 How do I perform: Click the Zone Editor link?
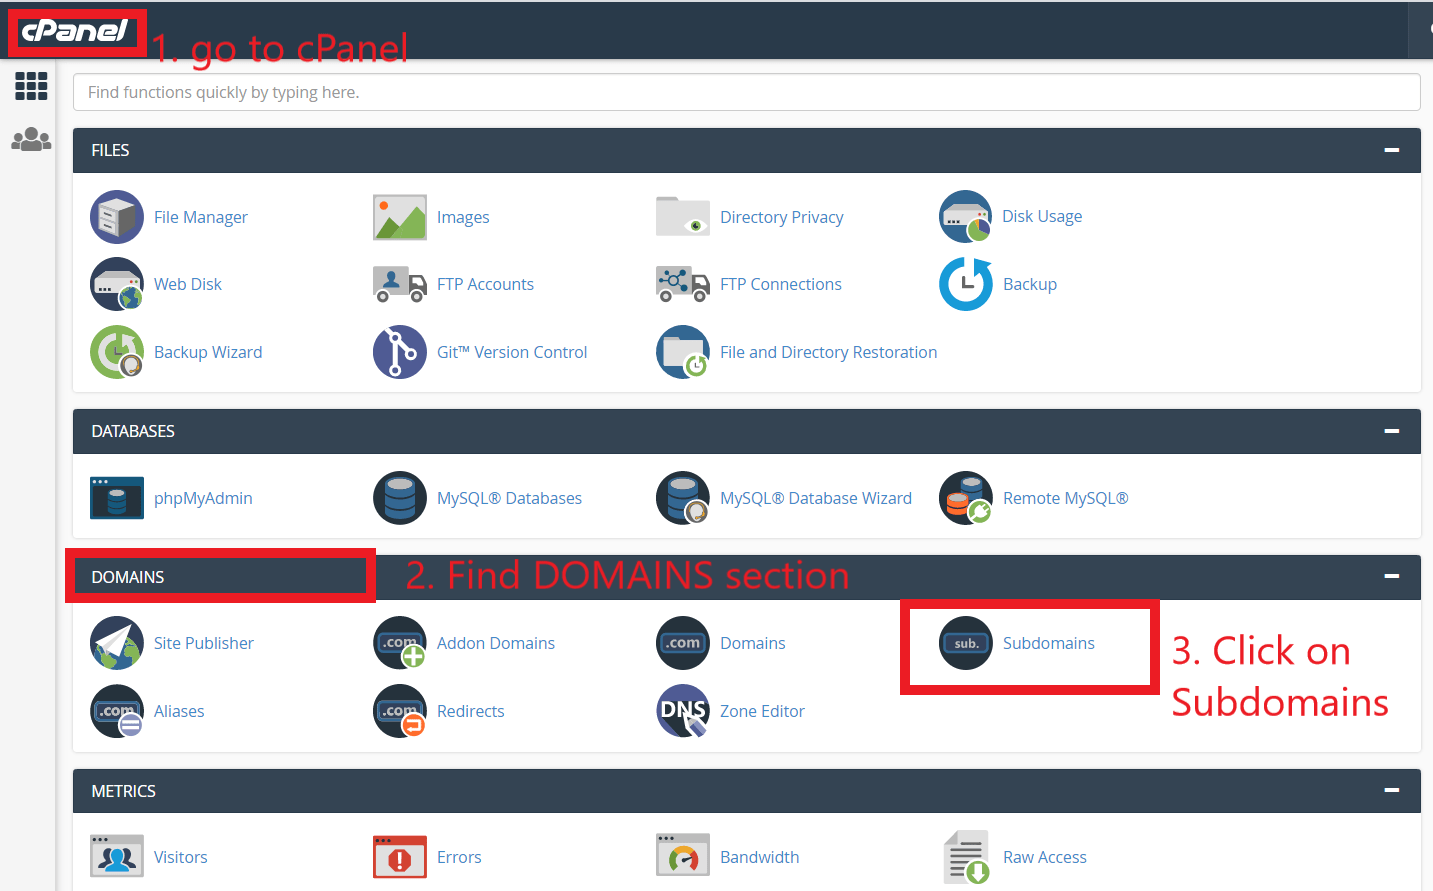coord(762,711)
